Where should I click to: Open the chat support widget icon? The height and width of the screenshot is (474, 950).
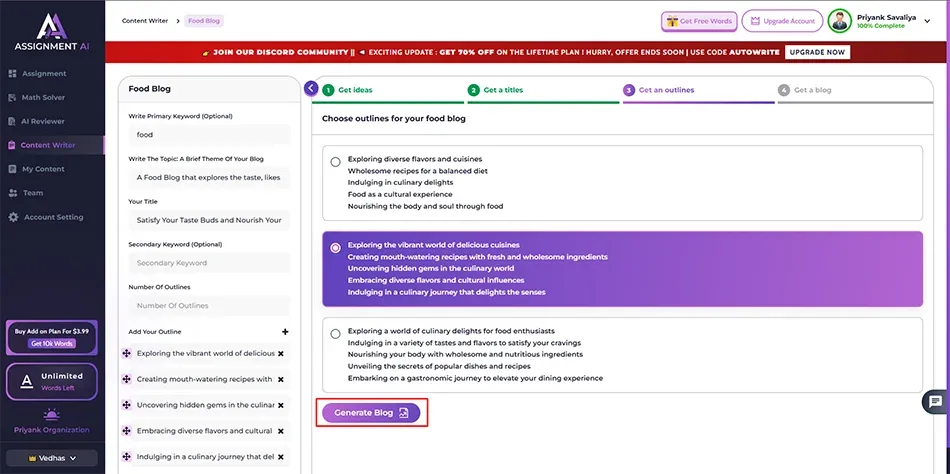pyautogui.click(x=935, y=402)
